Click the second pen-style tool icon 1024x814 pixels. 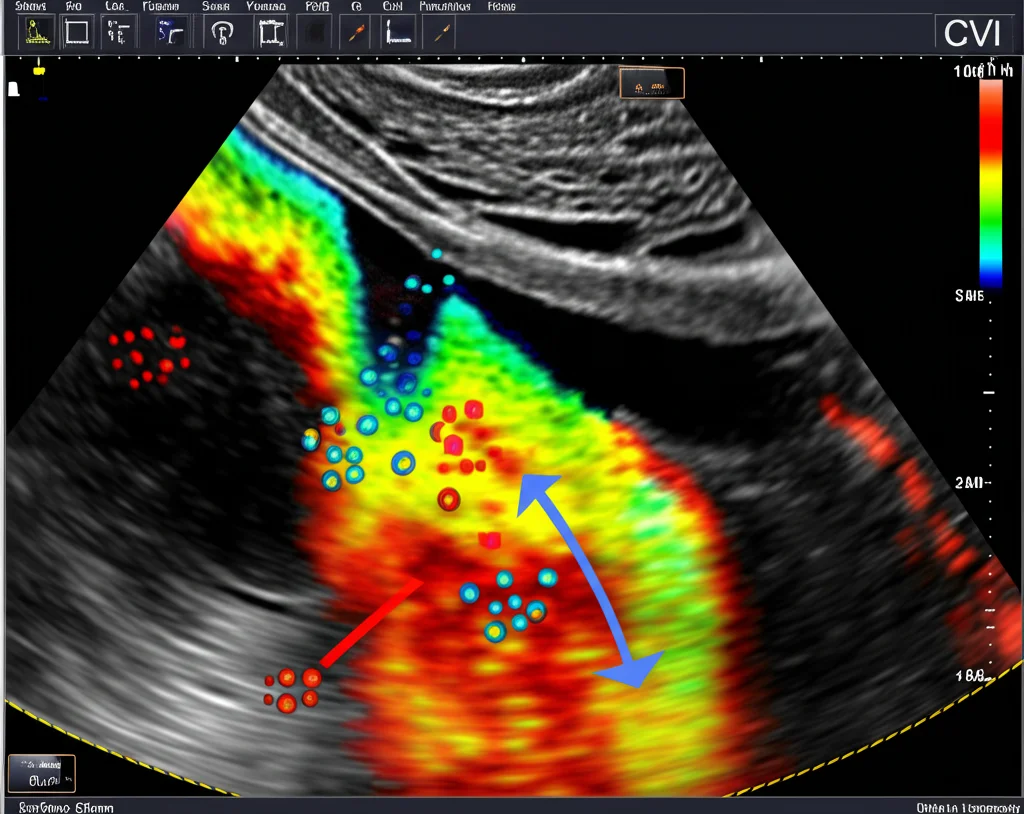pos(440,32)
